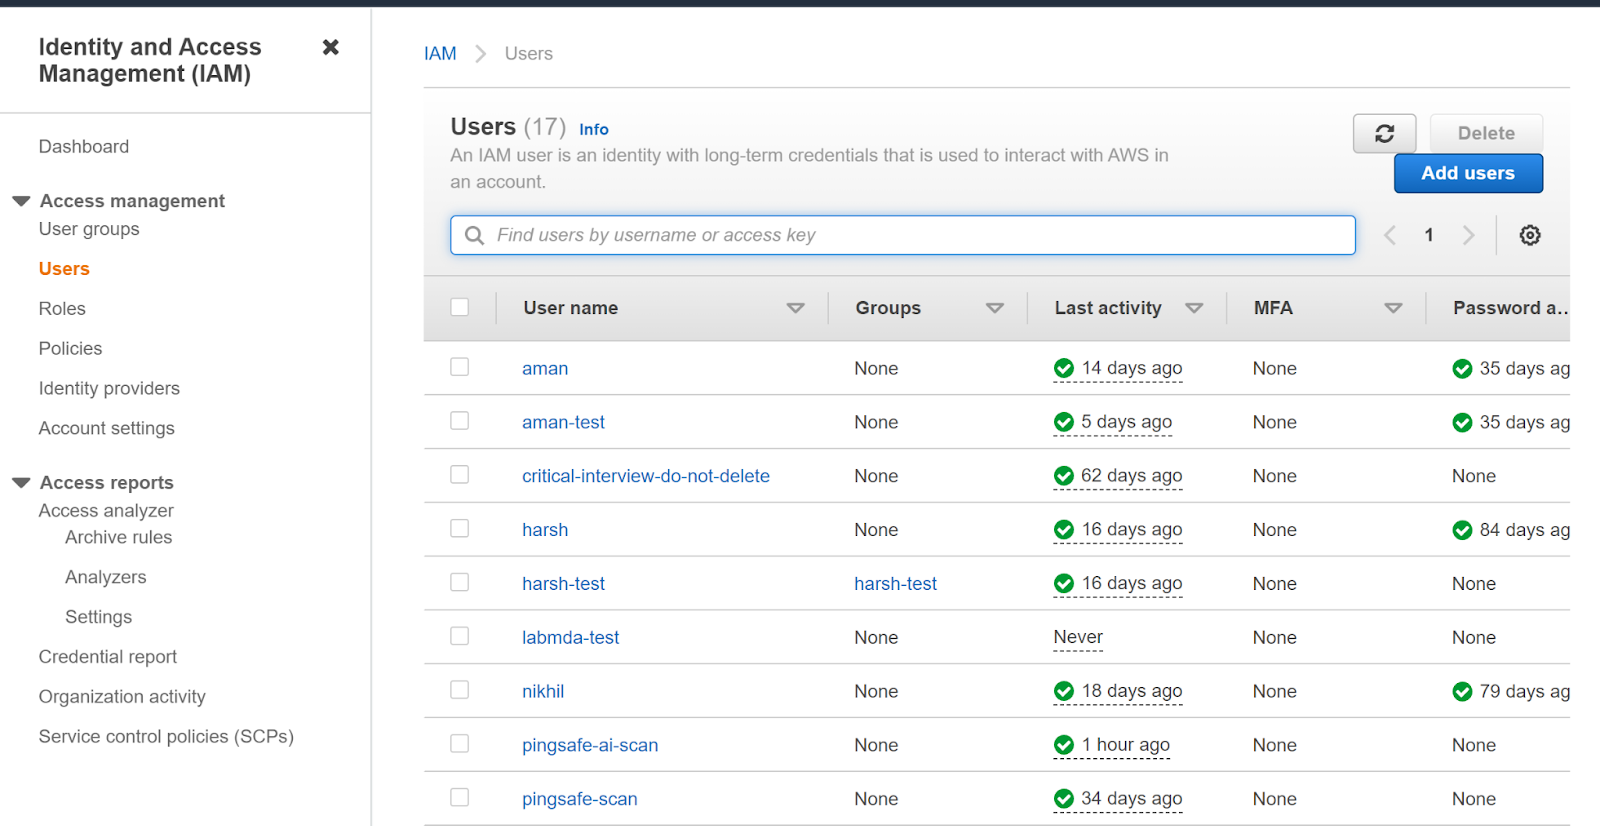Go to previous page arrow
Image resolution: width=1600 pixels, height=826 pixels.
click(1390, 235)
